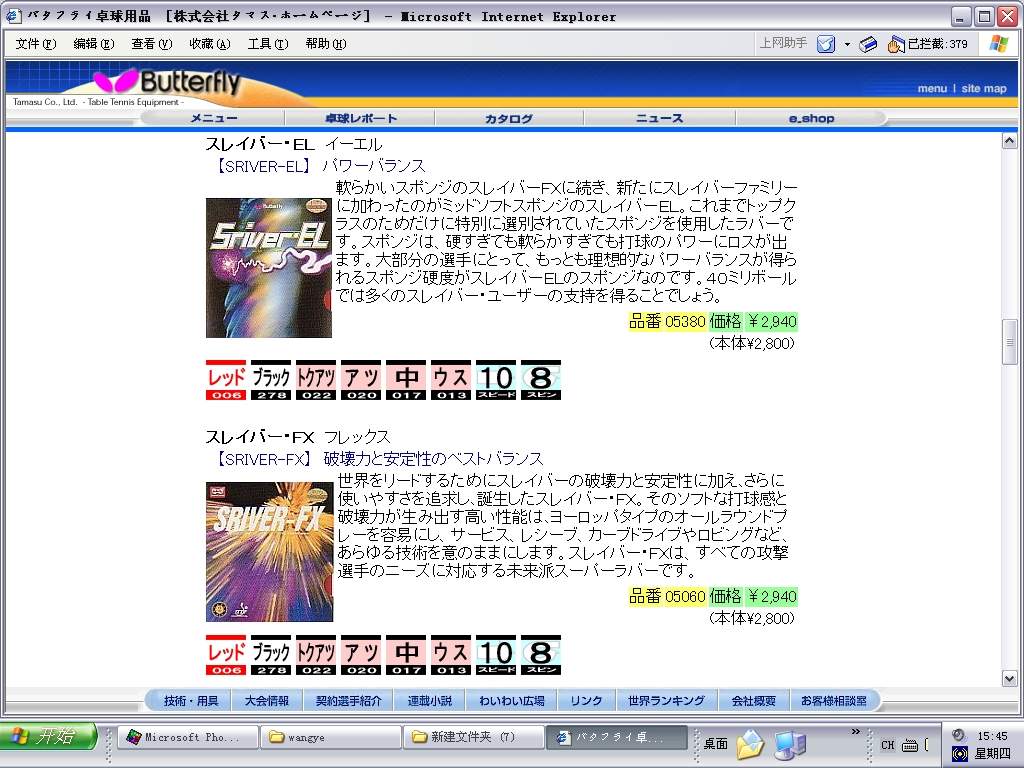Click アツ 020 icon under Sriver-EL
This screenshot has height=768, width=1024.
tap(361, 379)
